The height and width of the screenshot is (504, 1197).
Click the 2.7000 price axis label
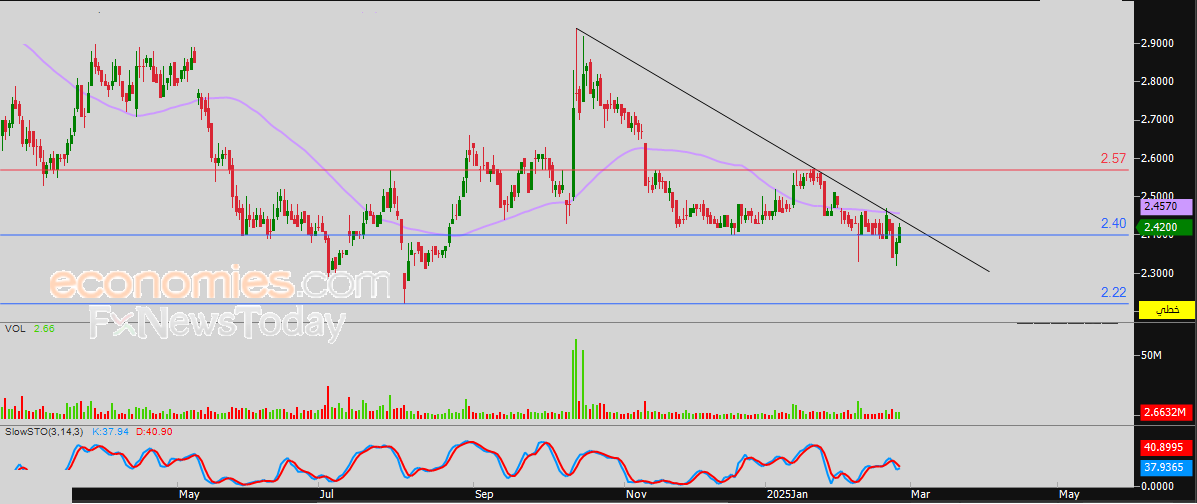[x=1159, y=120]
